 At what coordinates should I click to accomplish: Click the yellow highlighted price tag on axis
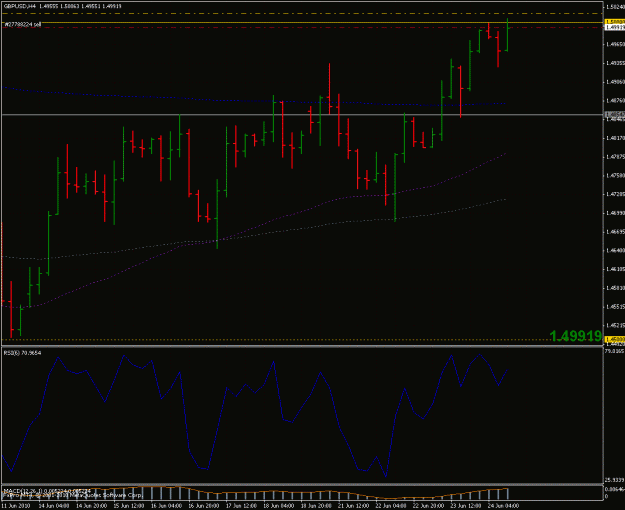615,22
